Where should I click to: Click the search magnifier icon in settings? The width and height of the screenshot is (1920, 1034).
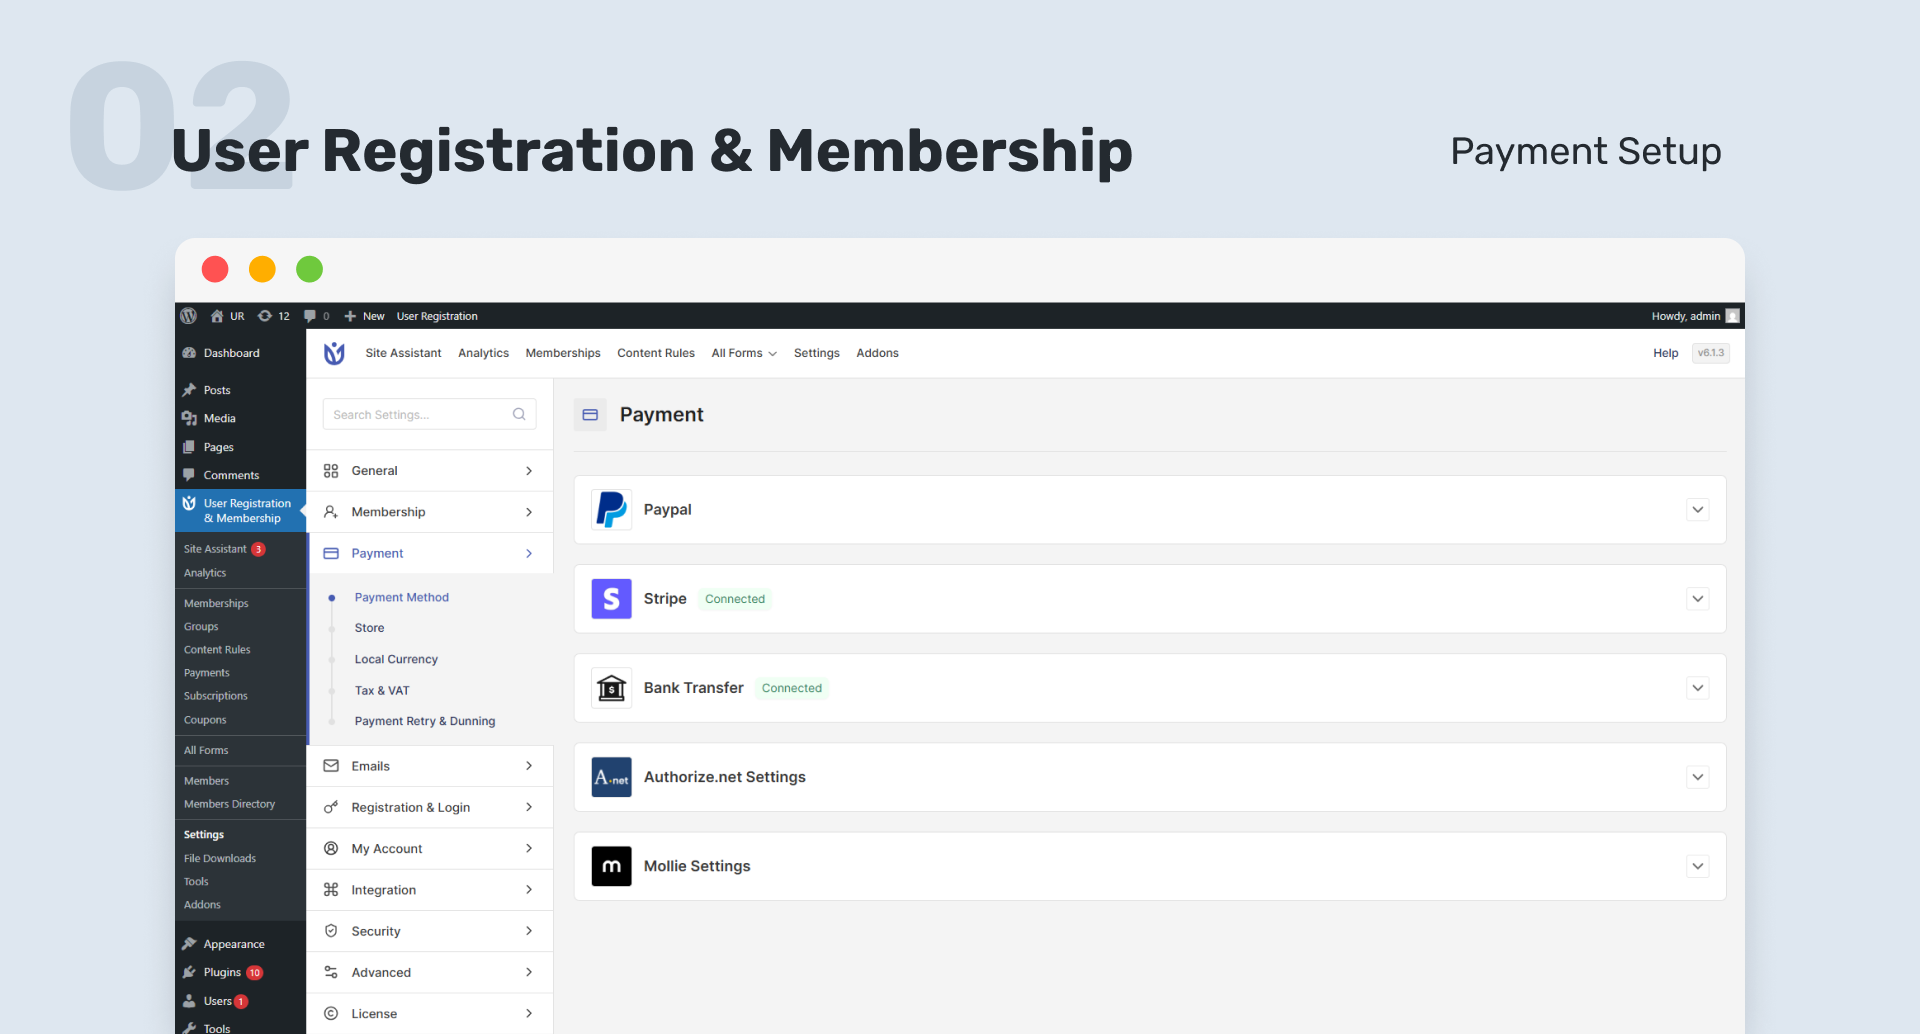[519, 414]
